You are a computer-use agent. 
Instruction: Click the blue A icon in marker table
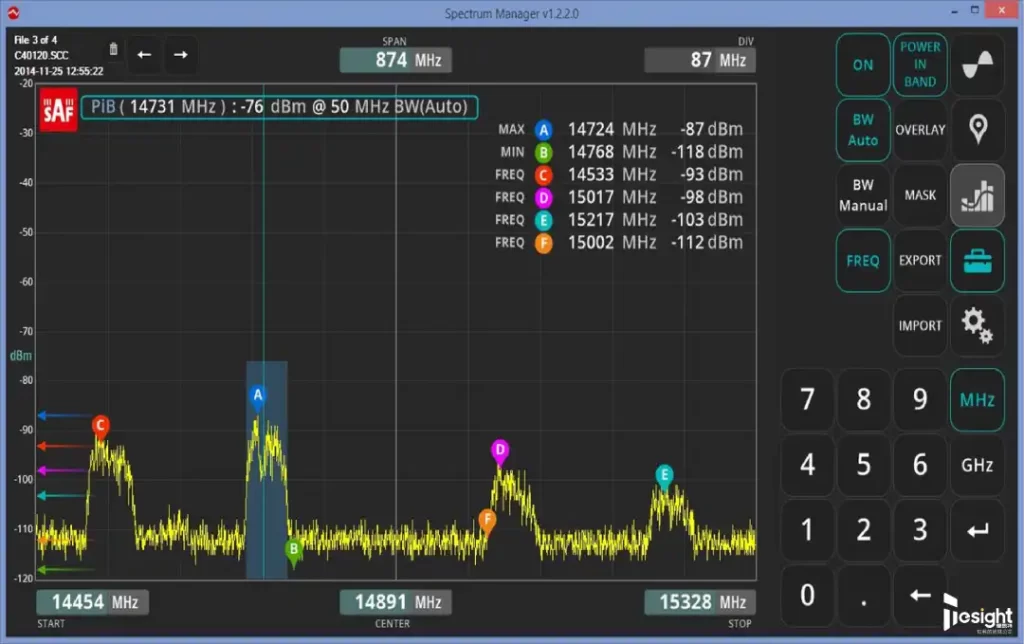click(543, 130)
